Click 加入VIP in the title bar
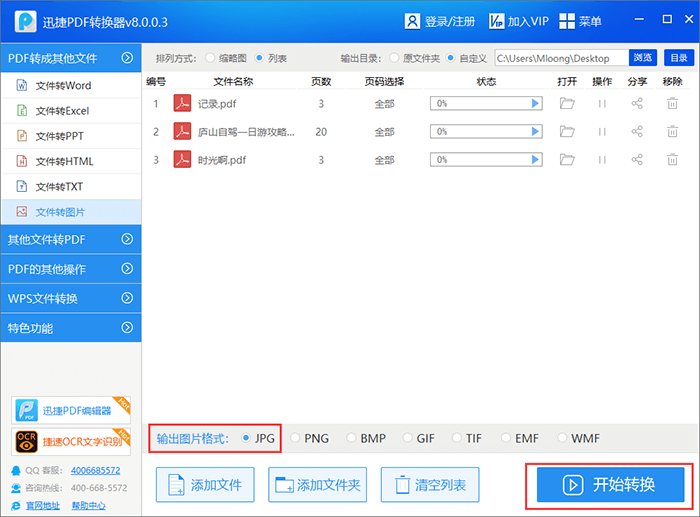 (518, 21)
